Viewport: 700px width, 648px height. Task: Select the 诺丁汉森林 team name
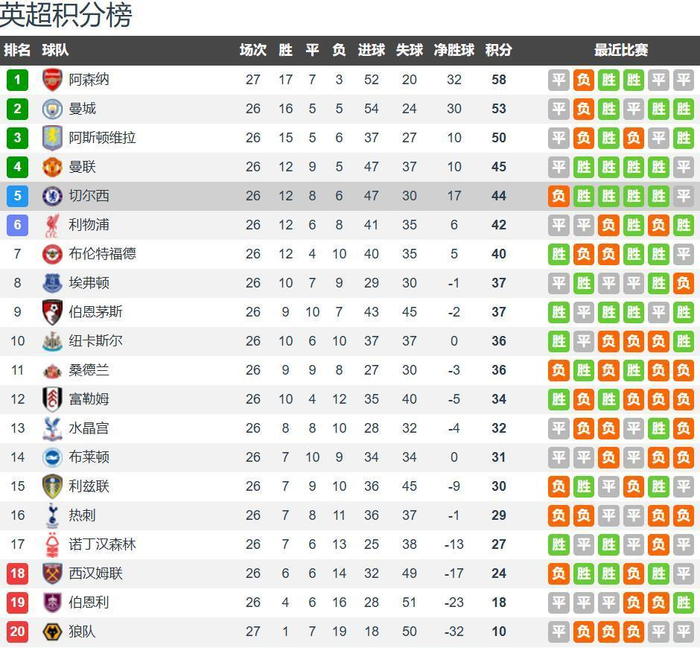pos(102,545)
